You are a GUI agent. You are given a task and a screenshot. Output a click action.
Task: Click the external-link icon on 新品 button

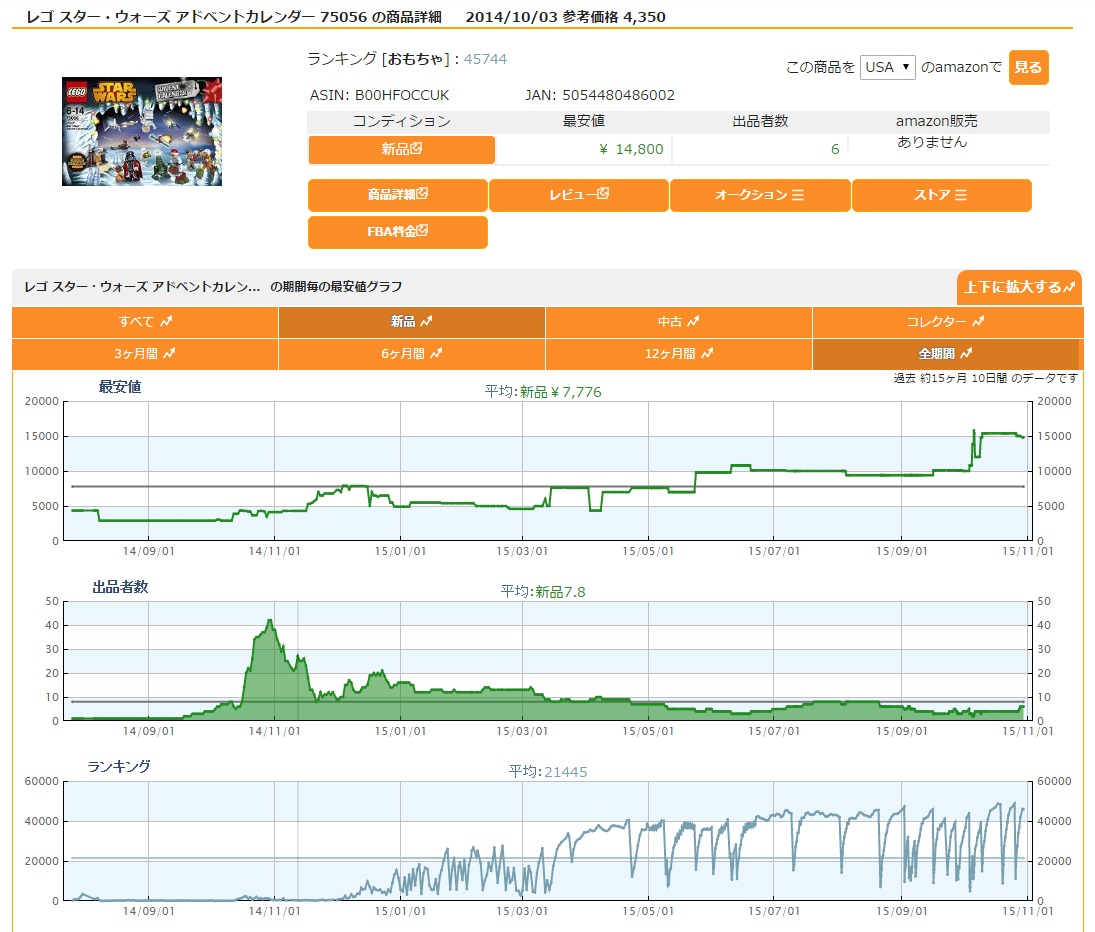click(417, 148)
